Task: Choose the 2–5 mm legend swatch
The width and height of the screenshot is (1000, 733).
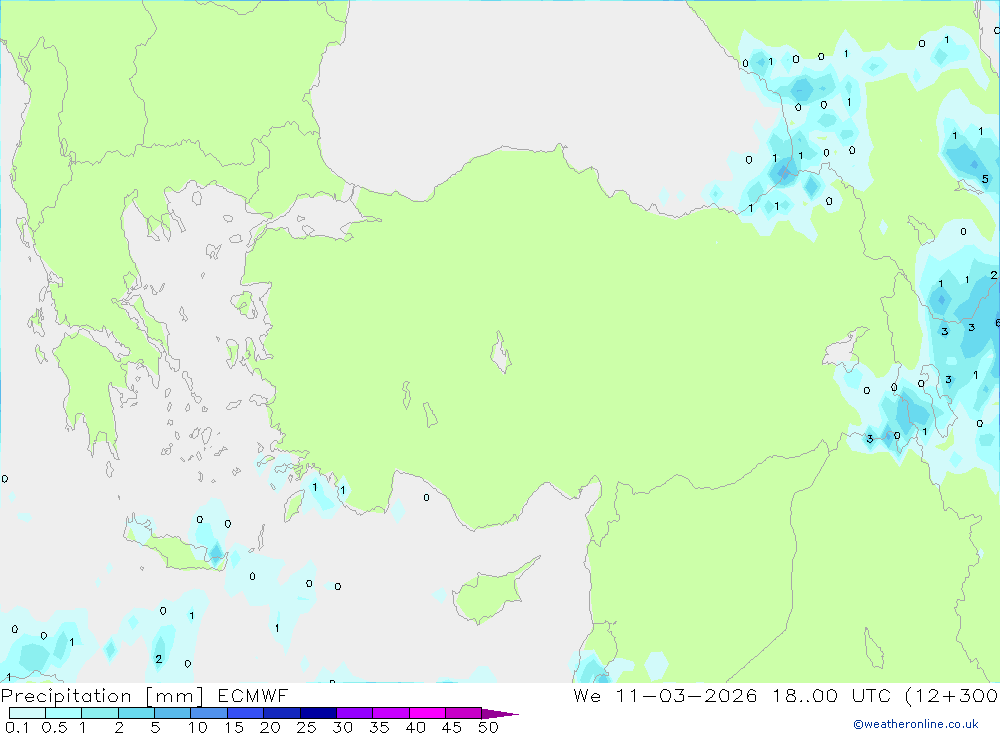Action: coord(136,713)
